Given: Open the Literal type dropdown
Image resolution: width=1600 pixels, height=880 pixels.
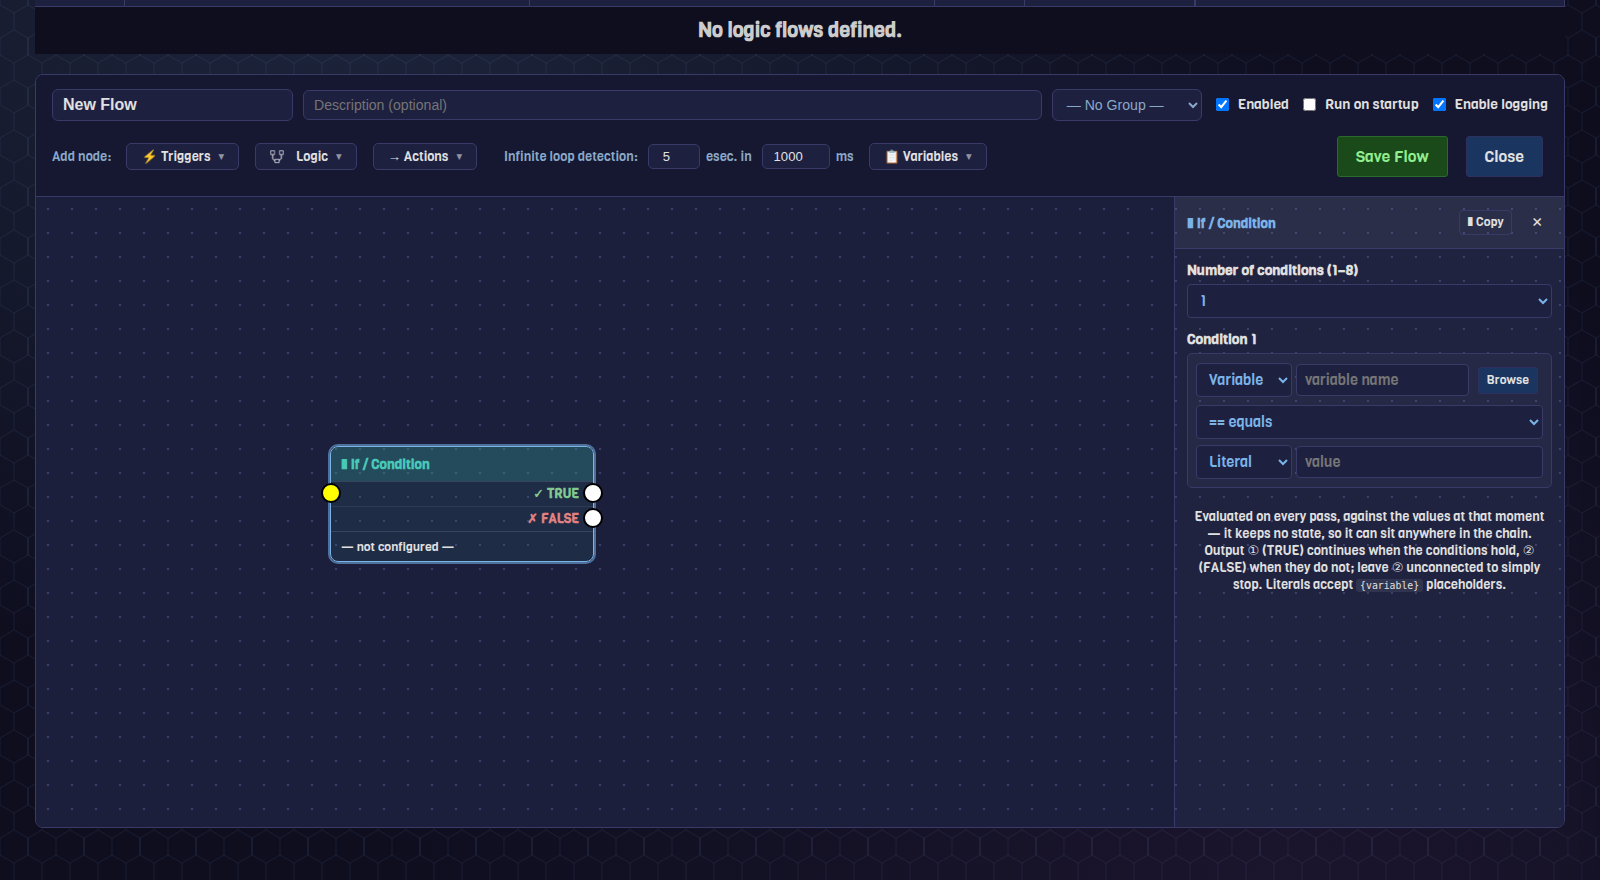Looking at the screenshot, I should (1244, 462).
